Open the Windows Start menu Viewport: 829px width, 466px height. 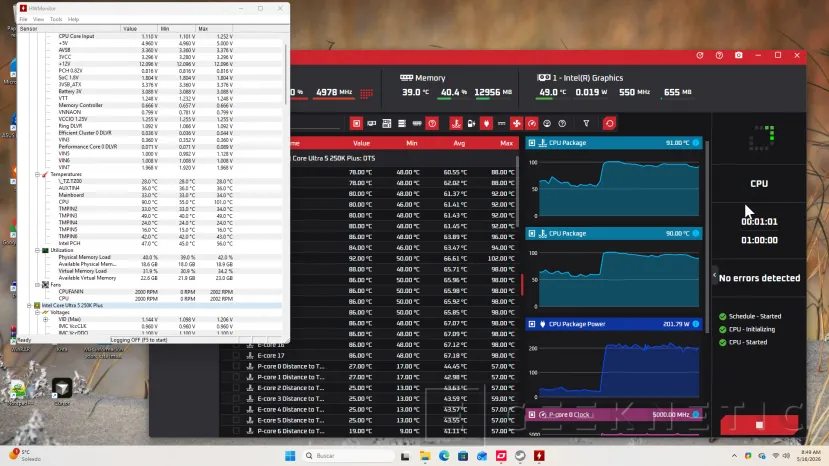290,455
